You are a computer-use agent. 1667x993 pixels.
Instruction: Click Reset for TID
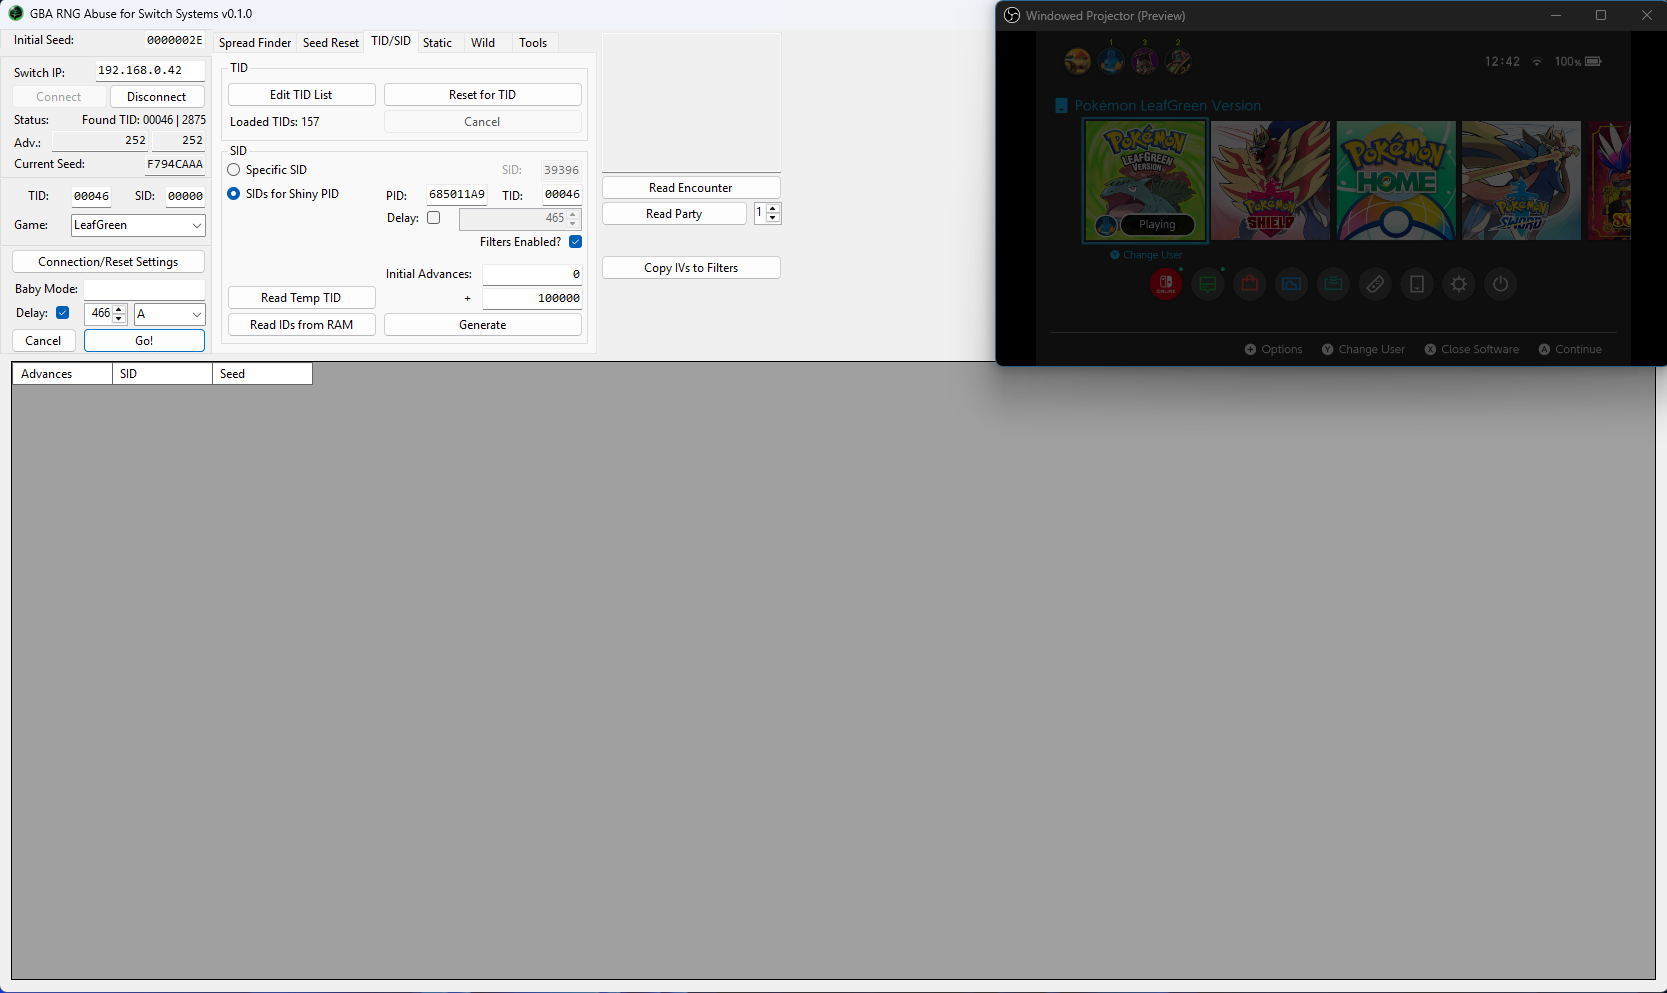pyautogui.click(x=482, y=95)
